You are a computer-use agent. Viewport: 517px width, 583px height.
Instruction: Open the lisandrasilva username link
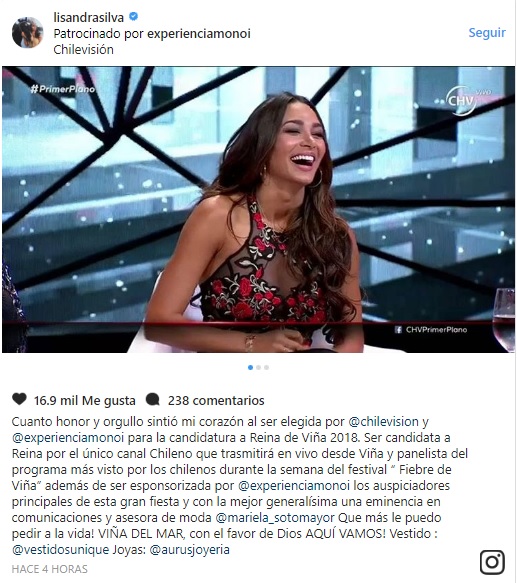tap(89, 17)
